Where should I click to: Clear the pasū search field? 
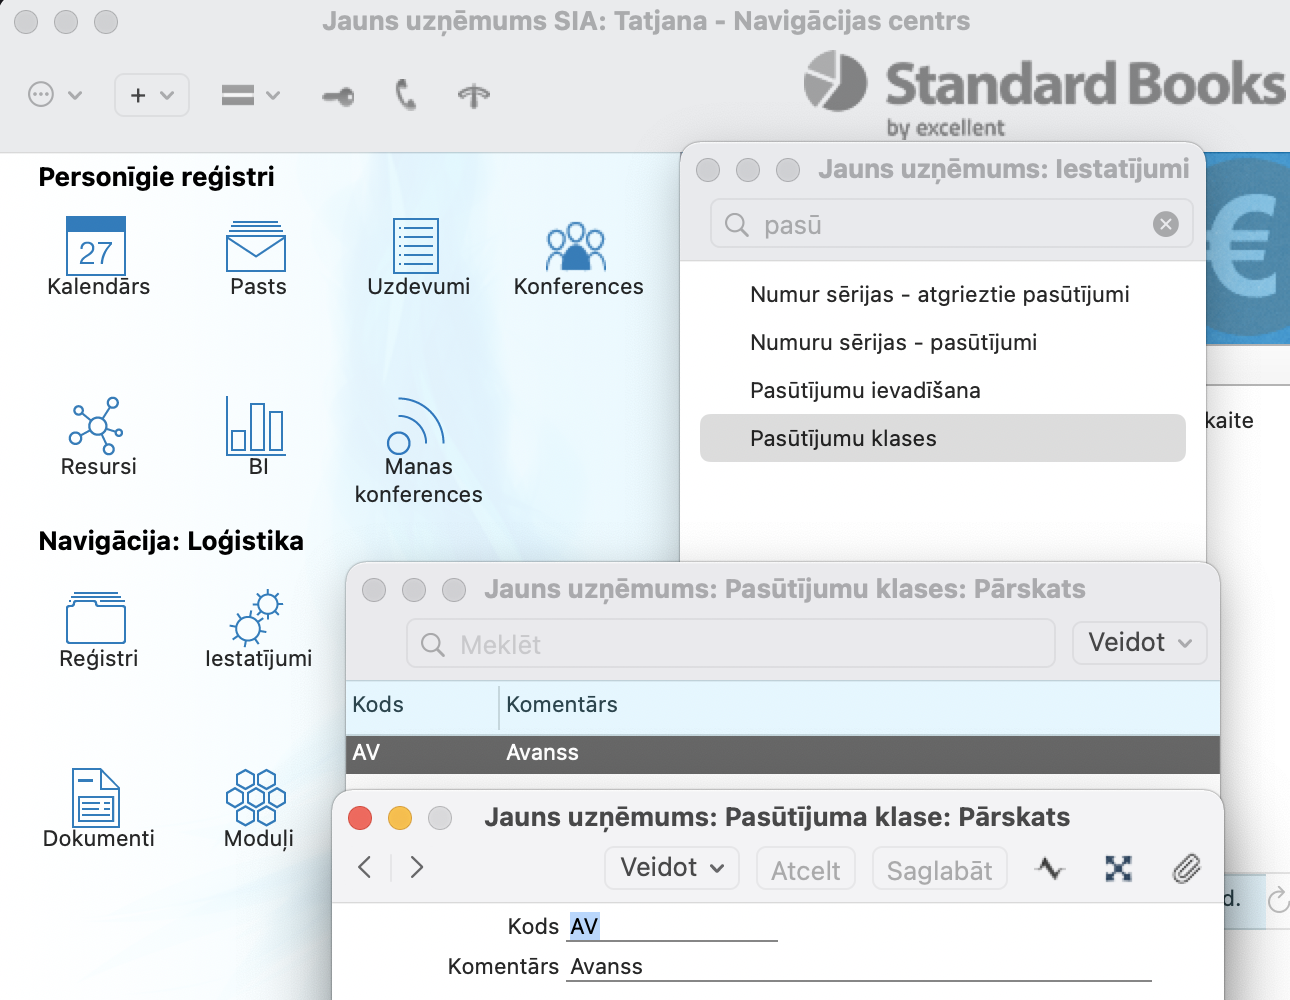pyautogui.click(x=1165, y=224)
